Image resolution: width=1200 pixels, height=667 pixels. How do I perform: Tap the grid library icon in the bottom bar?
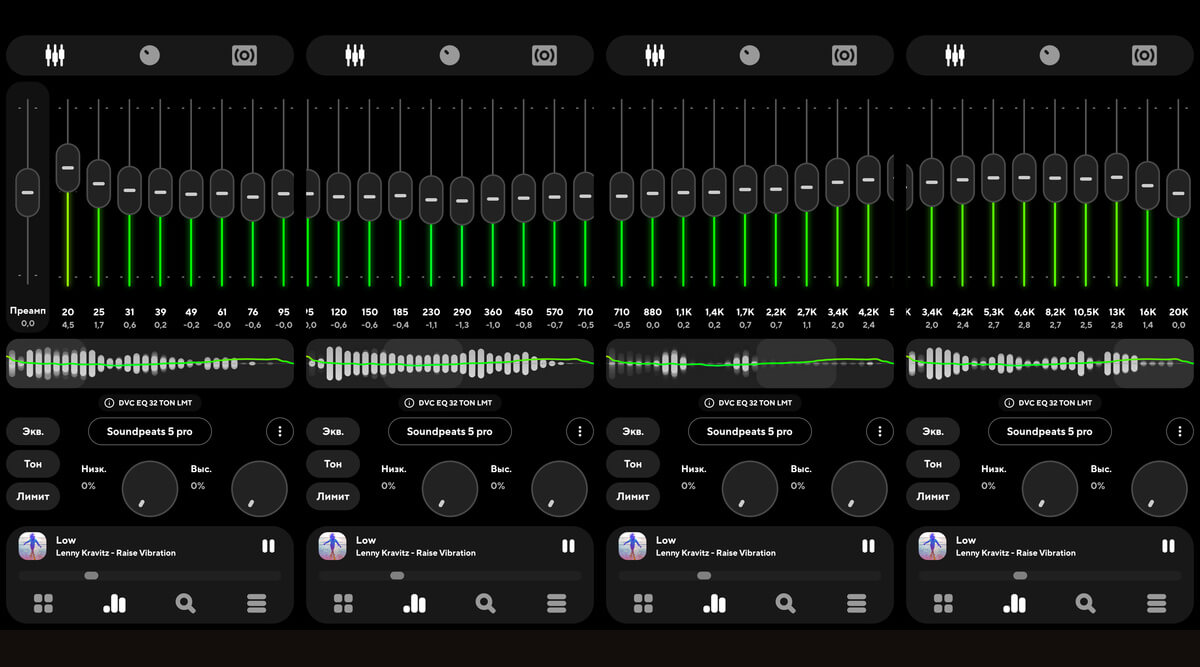click(44, 604)
